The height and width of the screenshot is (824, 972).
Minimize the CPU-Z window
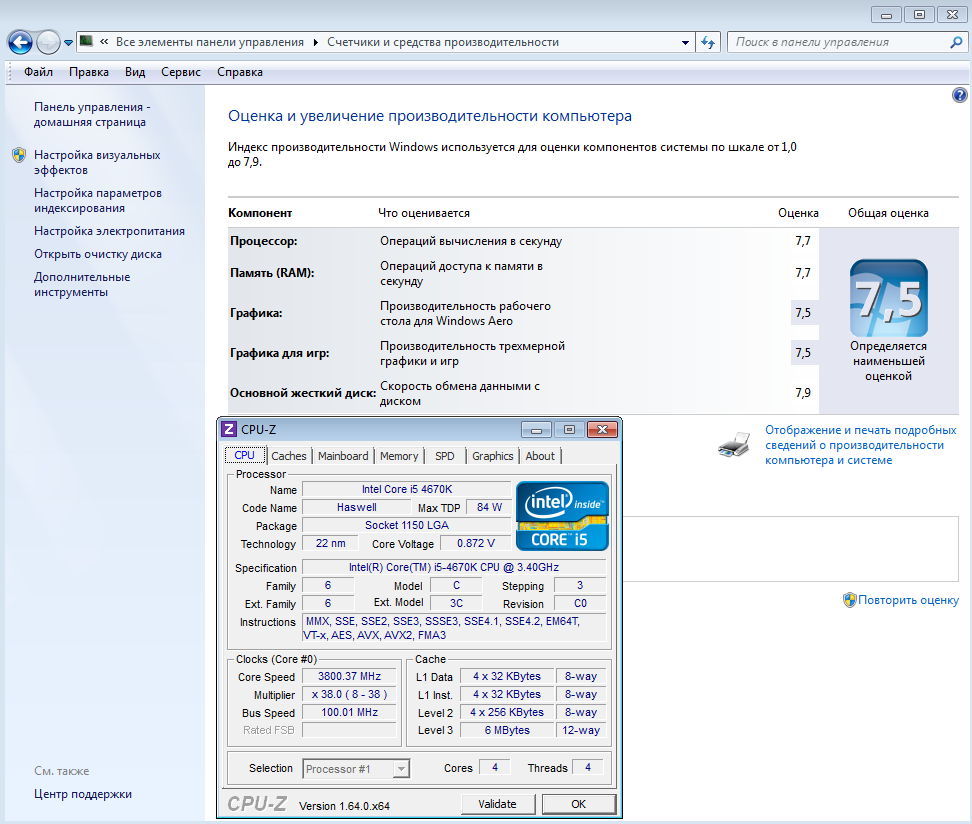(536, 430)
